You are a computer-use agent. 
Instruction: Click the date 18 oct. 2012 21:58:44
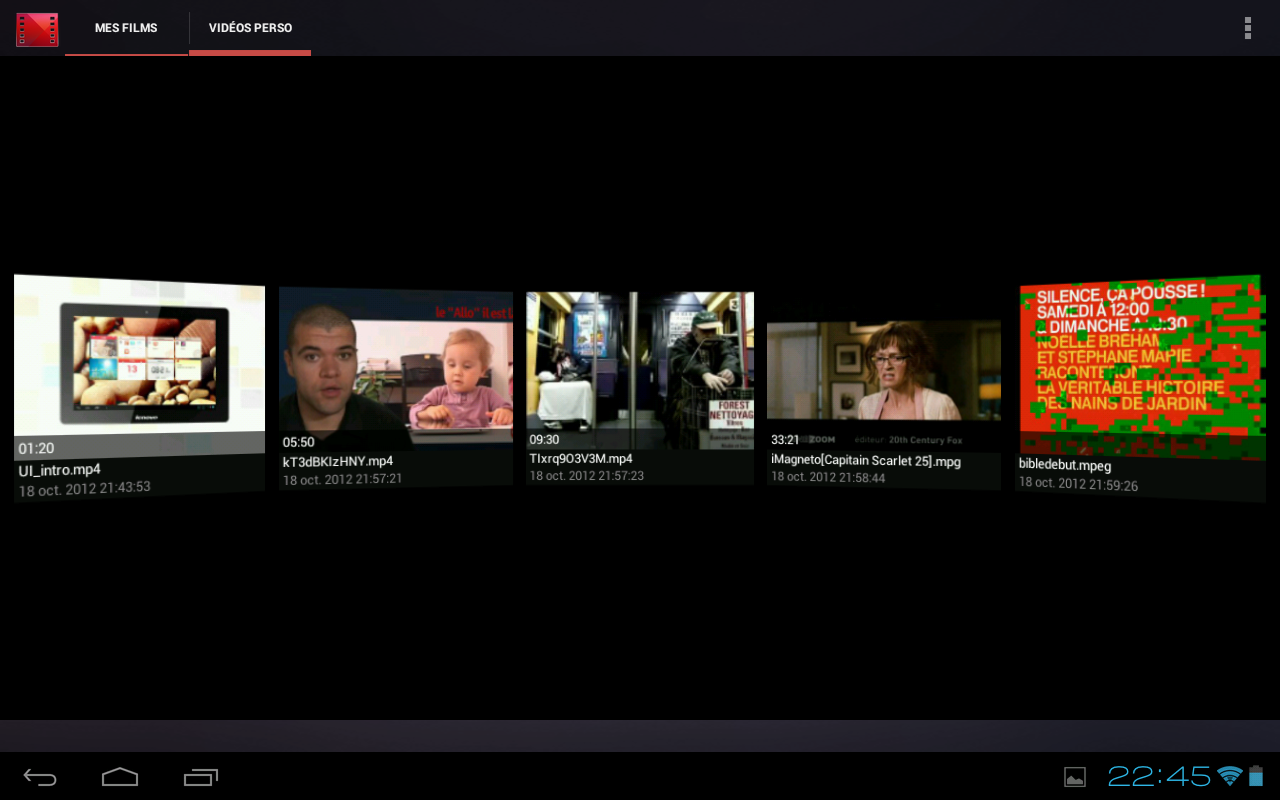pos(828,477)
